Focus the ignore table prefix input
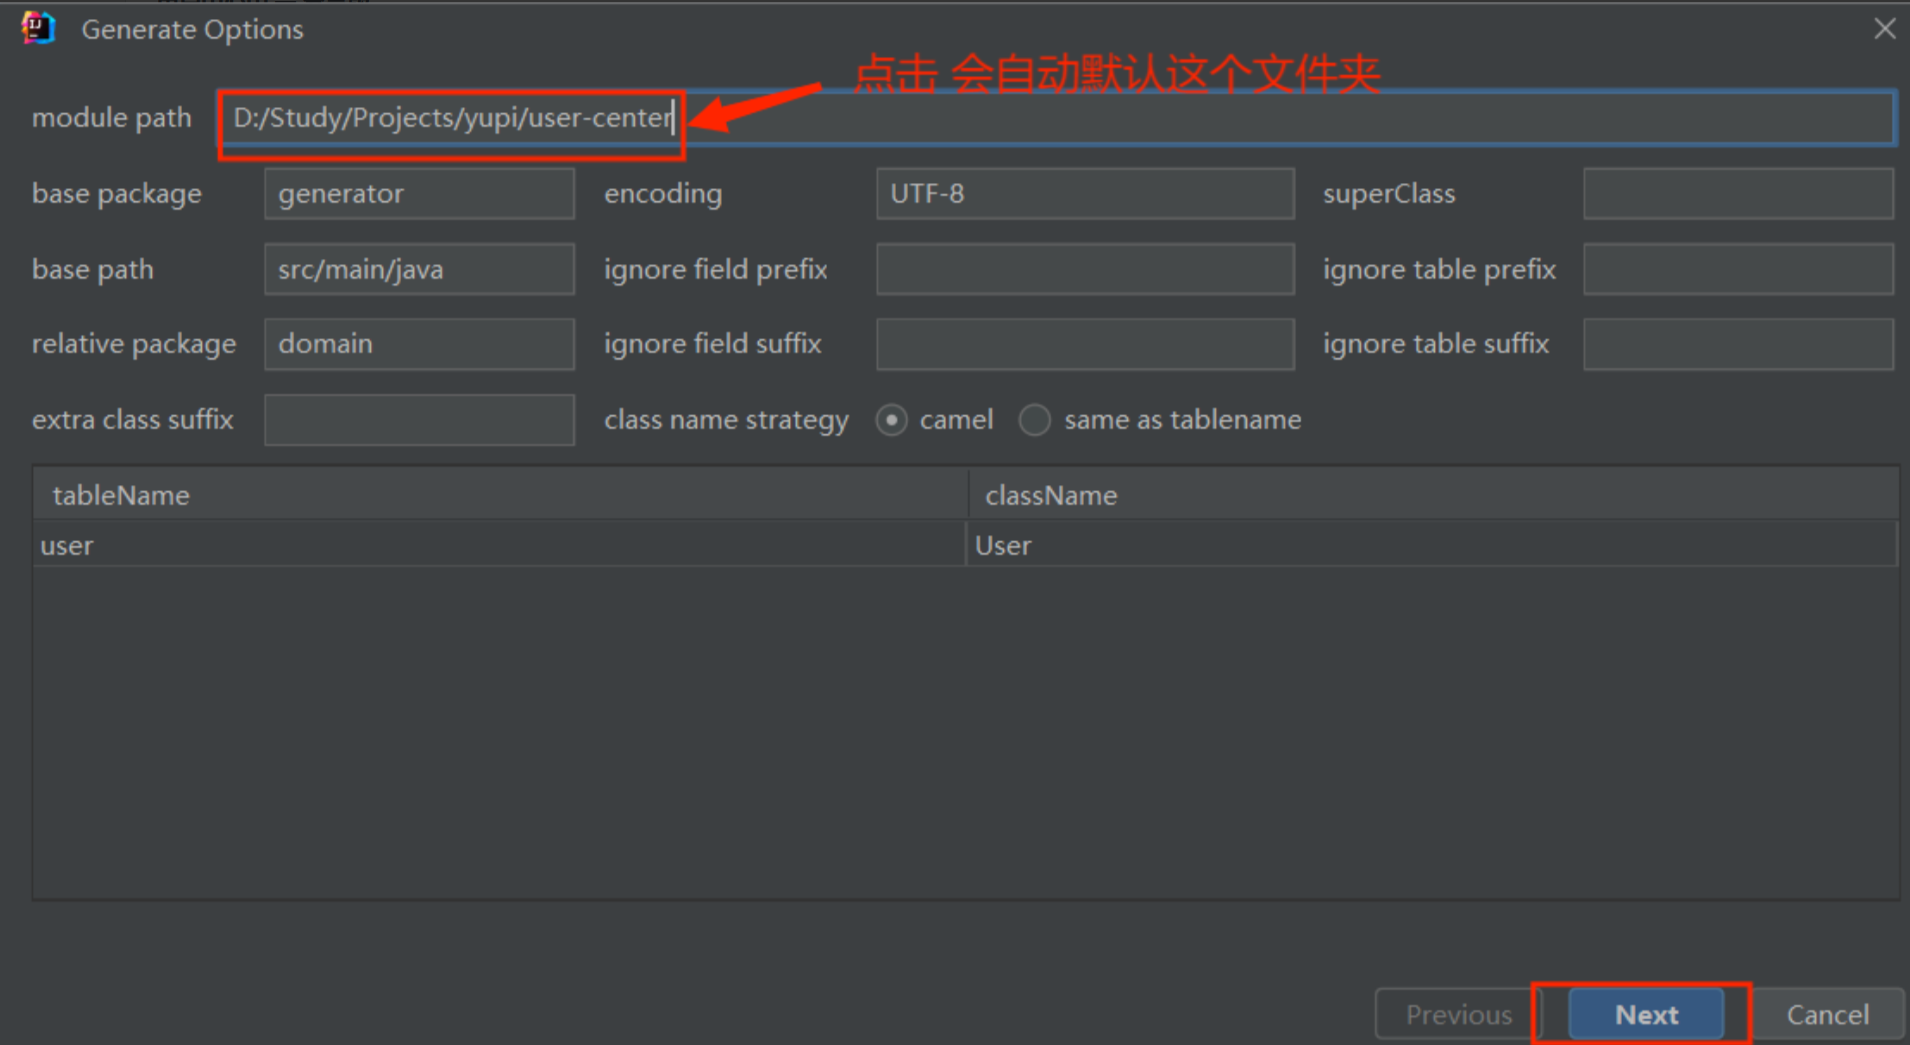 pyautogui.click(x=1737, y=270)
